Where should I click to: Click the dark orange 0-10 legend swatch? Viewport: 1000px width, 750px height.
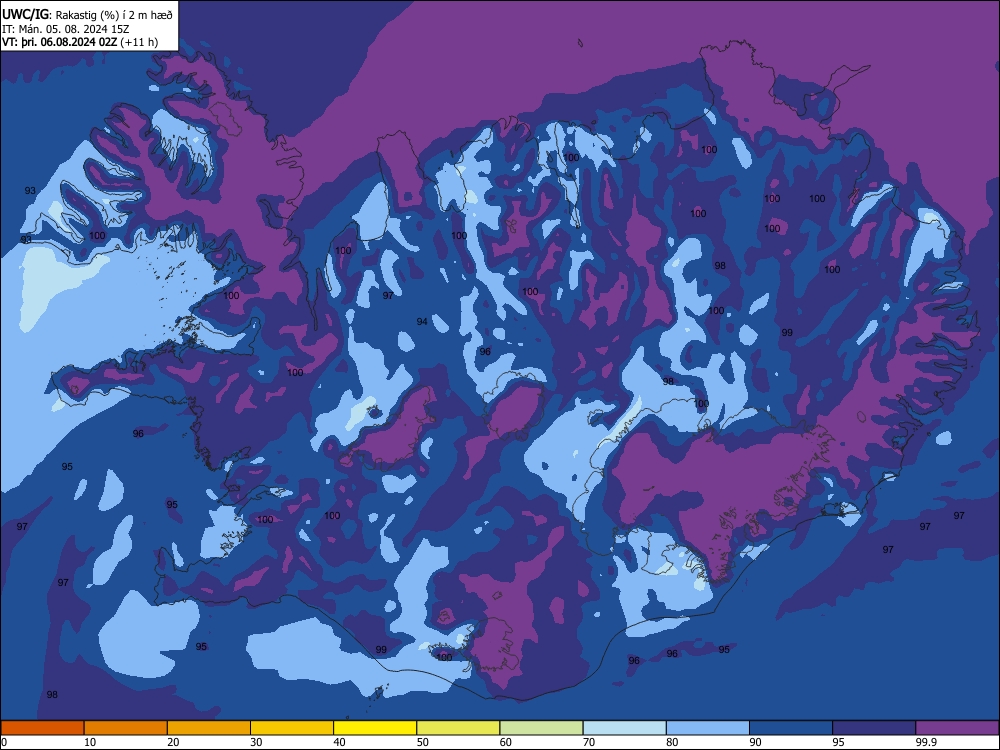click(42, 728)
